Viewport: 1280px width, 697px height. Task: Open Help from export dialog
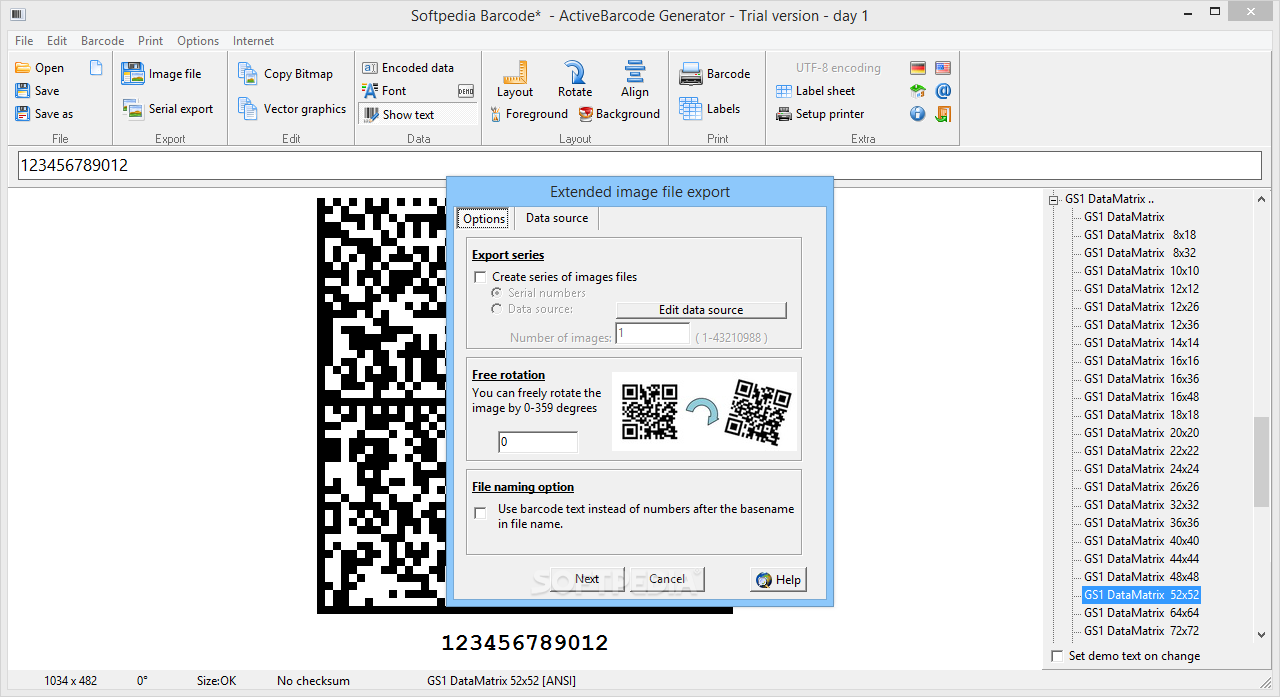pyautogui.click(x=778, y=580)
